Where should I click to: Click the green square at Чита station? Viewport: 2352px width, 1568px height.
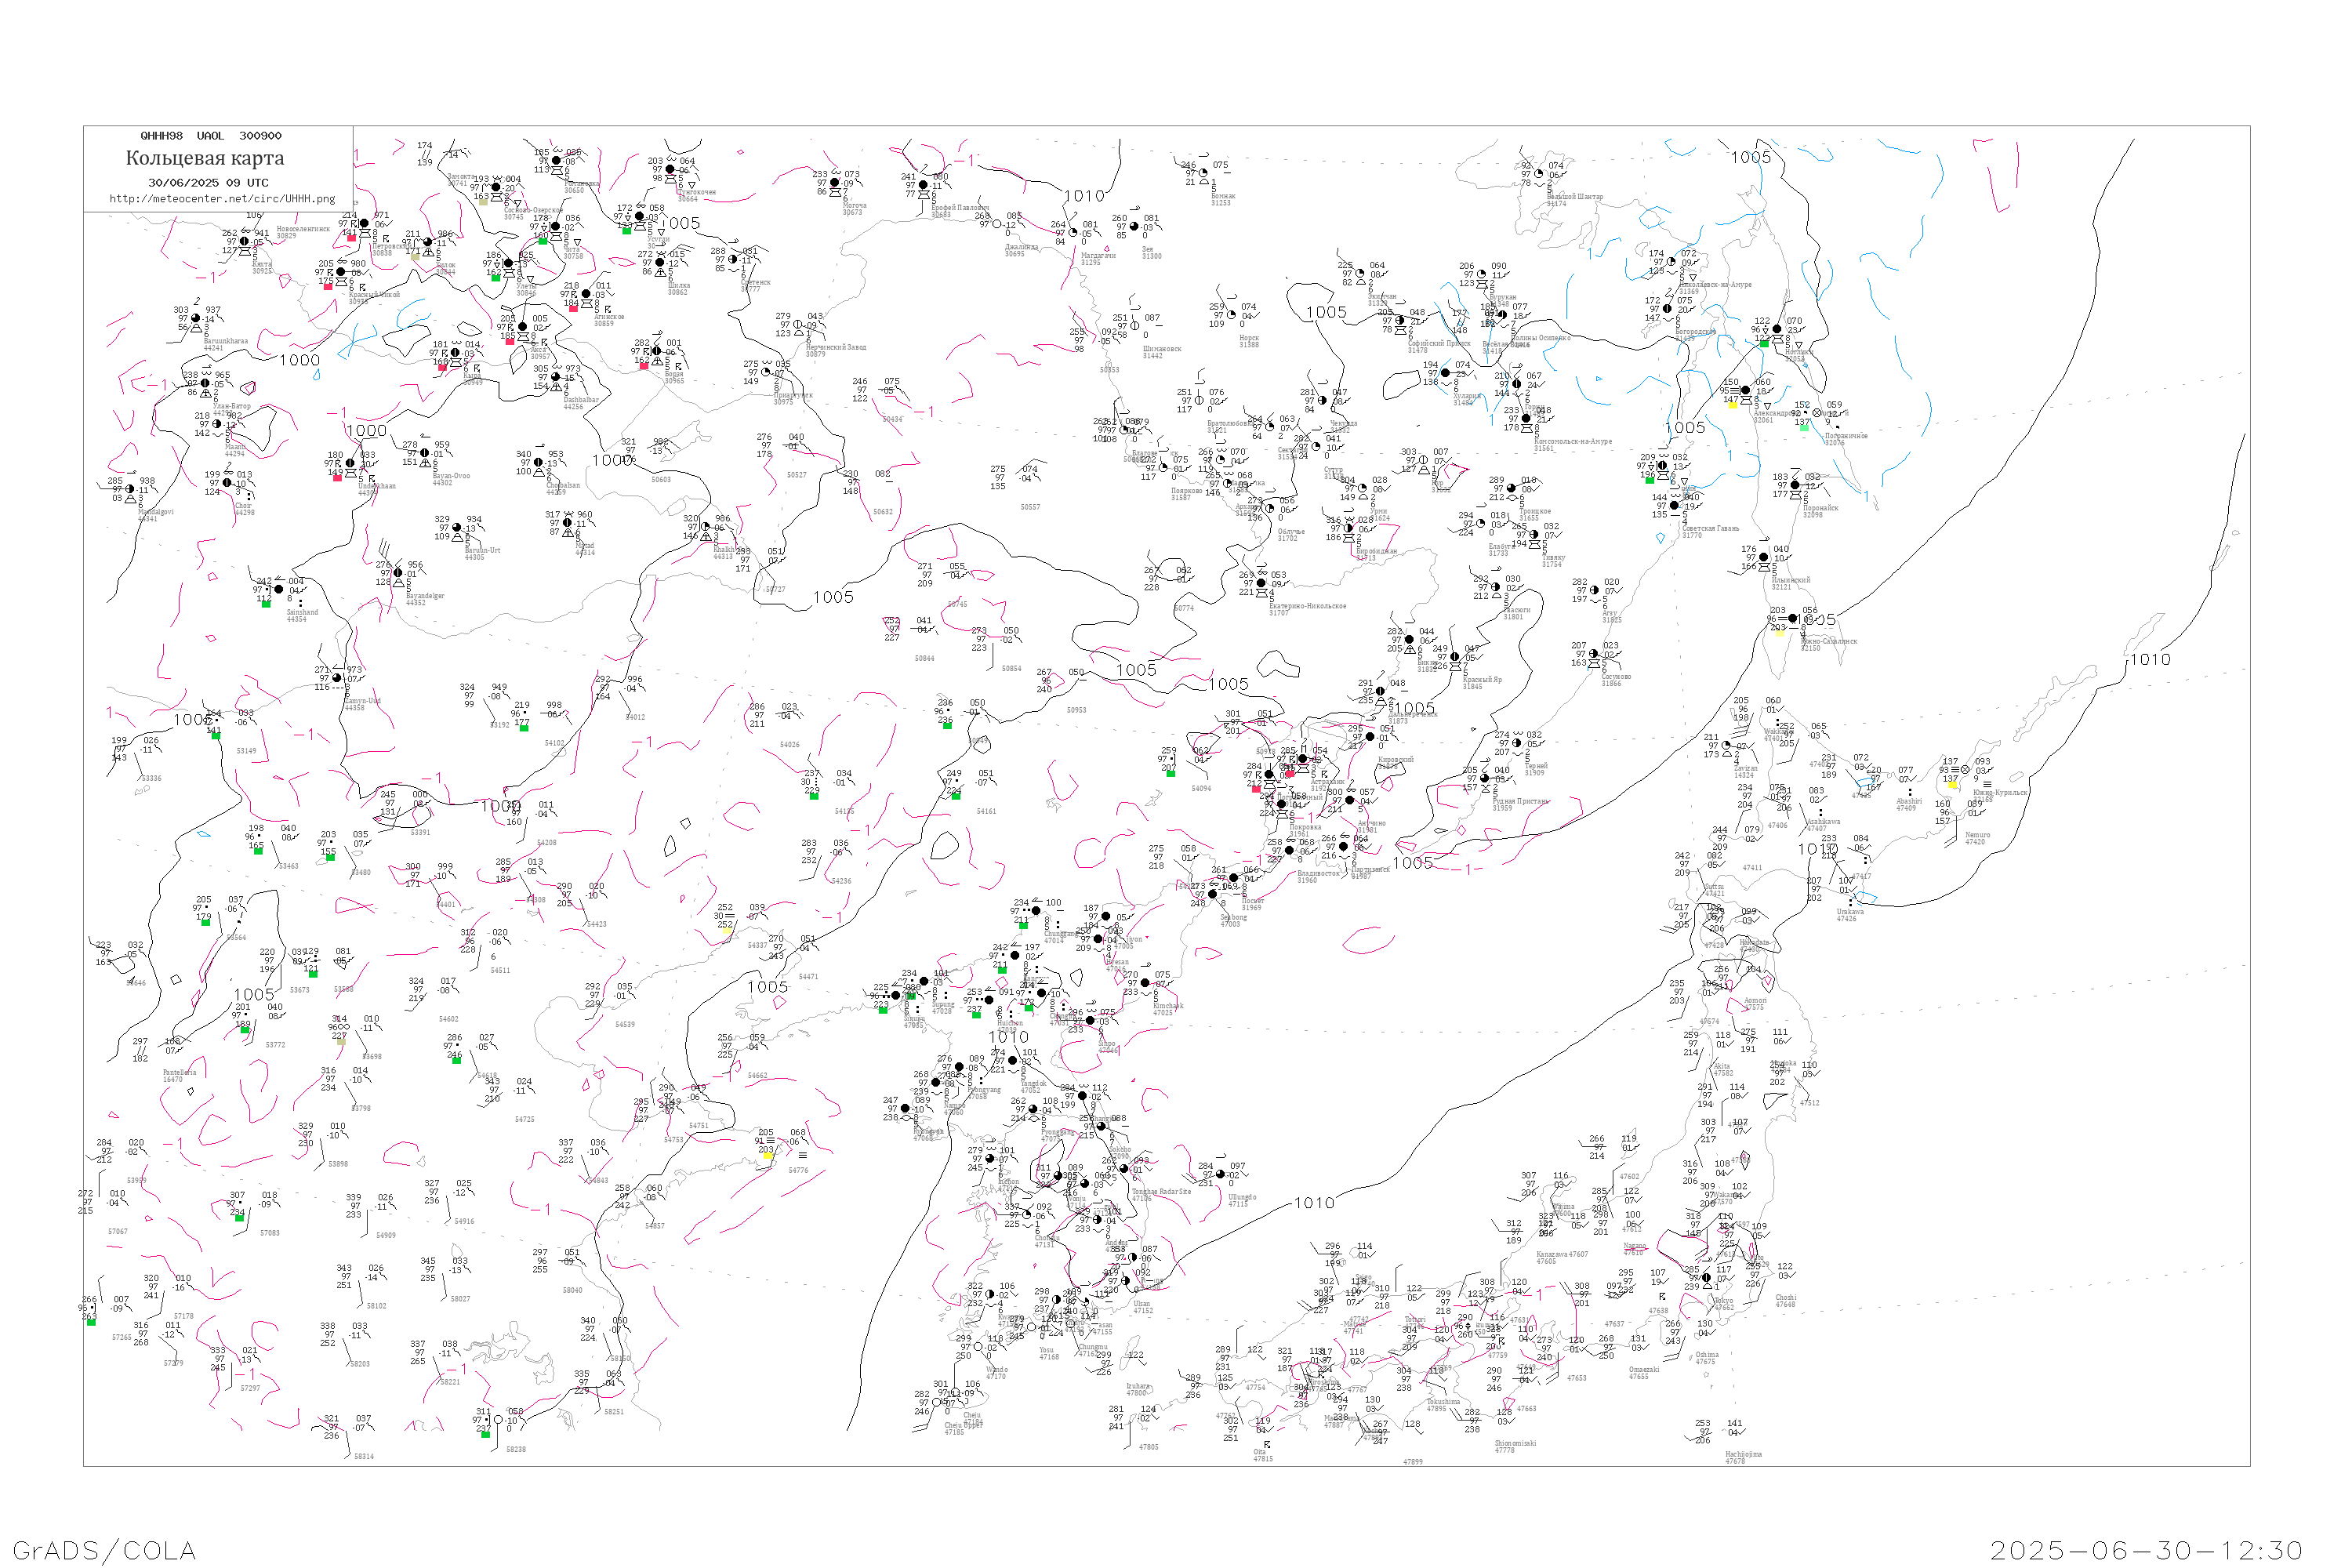tap(543, 240)
